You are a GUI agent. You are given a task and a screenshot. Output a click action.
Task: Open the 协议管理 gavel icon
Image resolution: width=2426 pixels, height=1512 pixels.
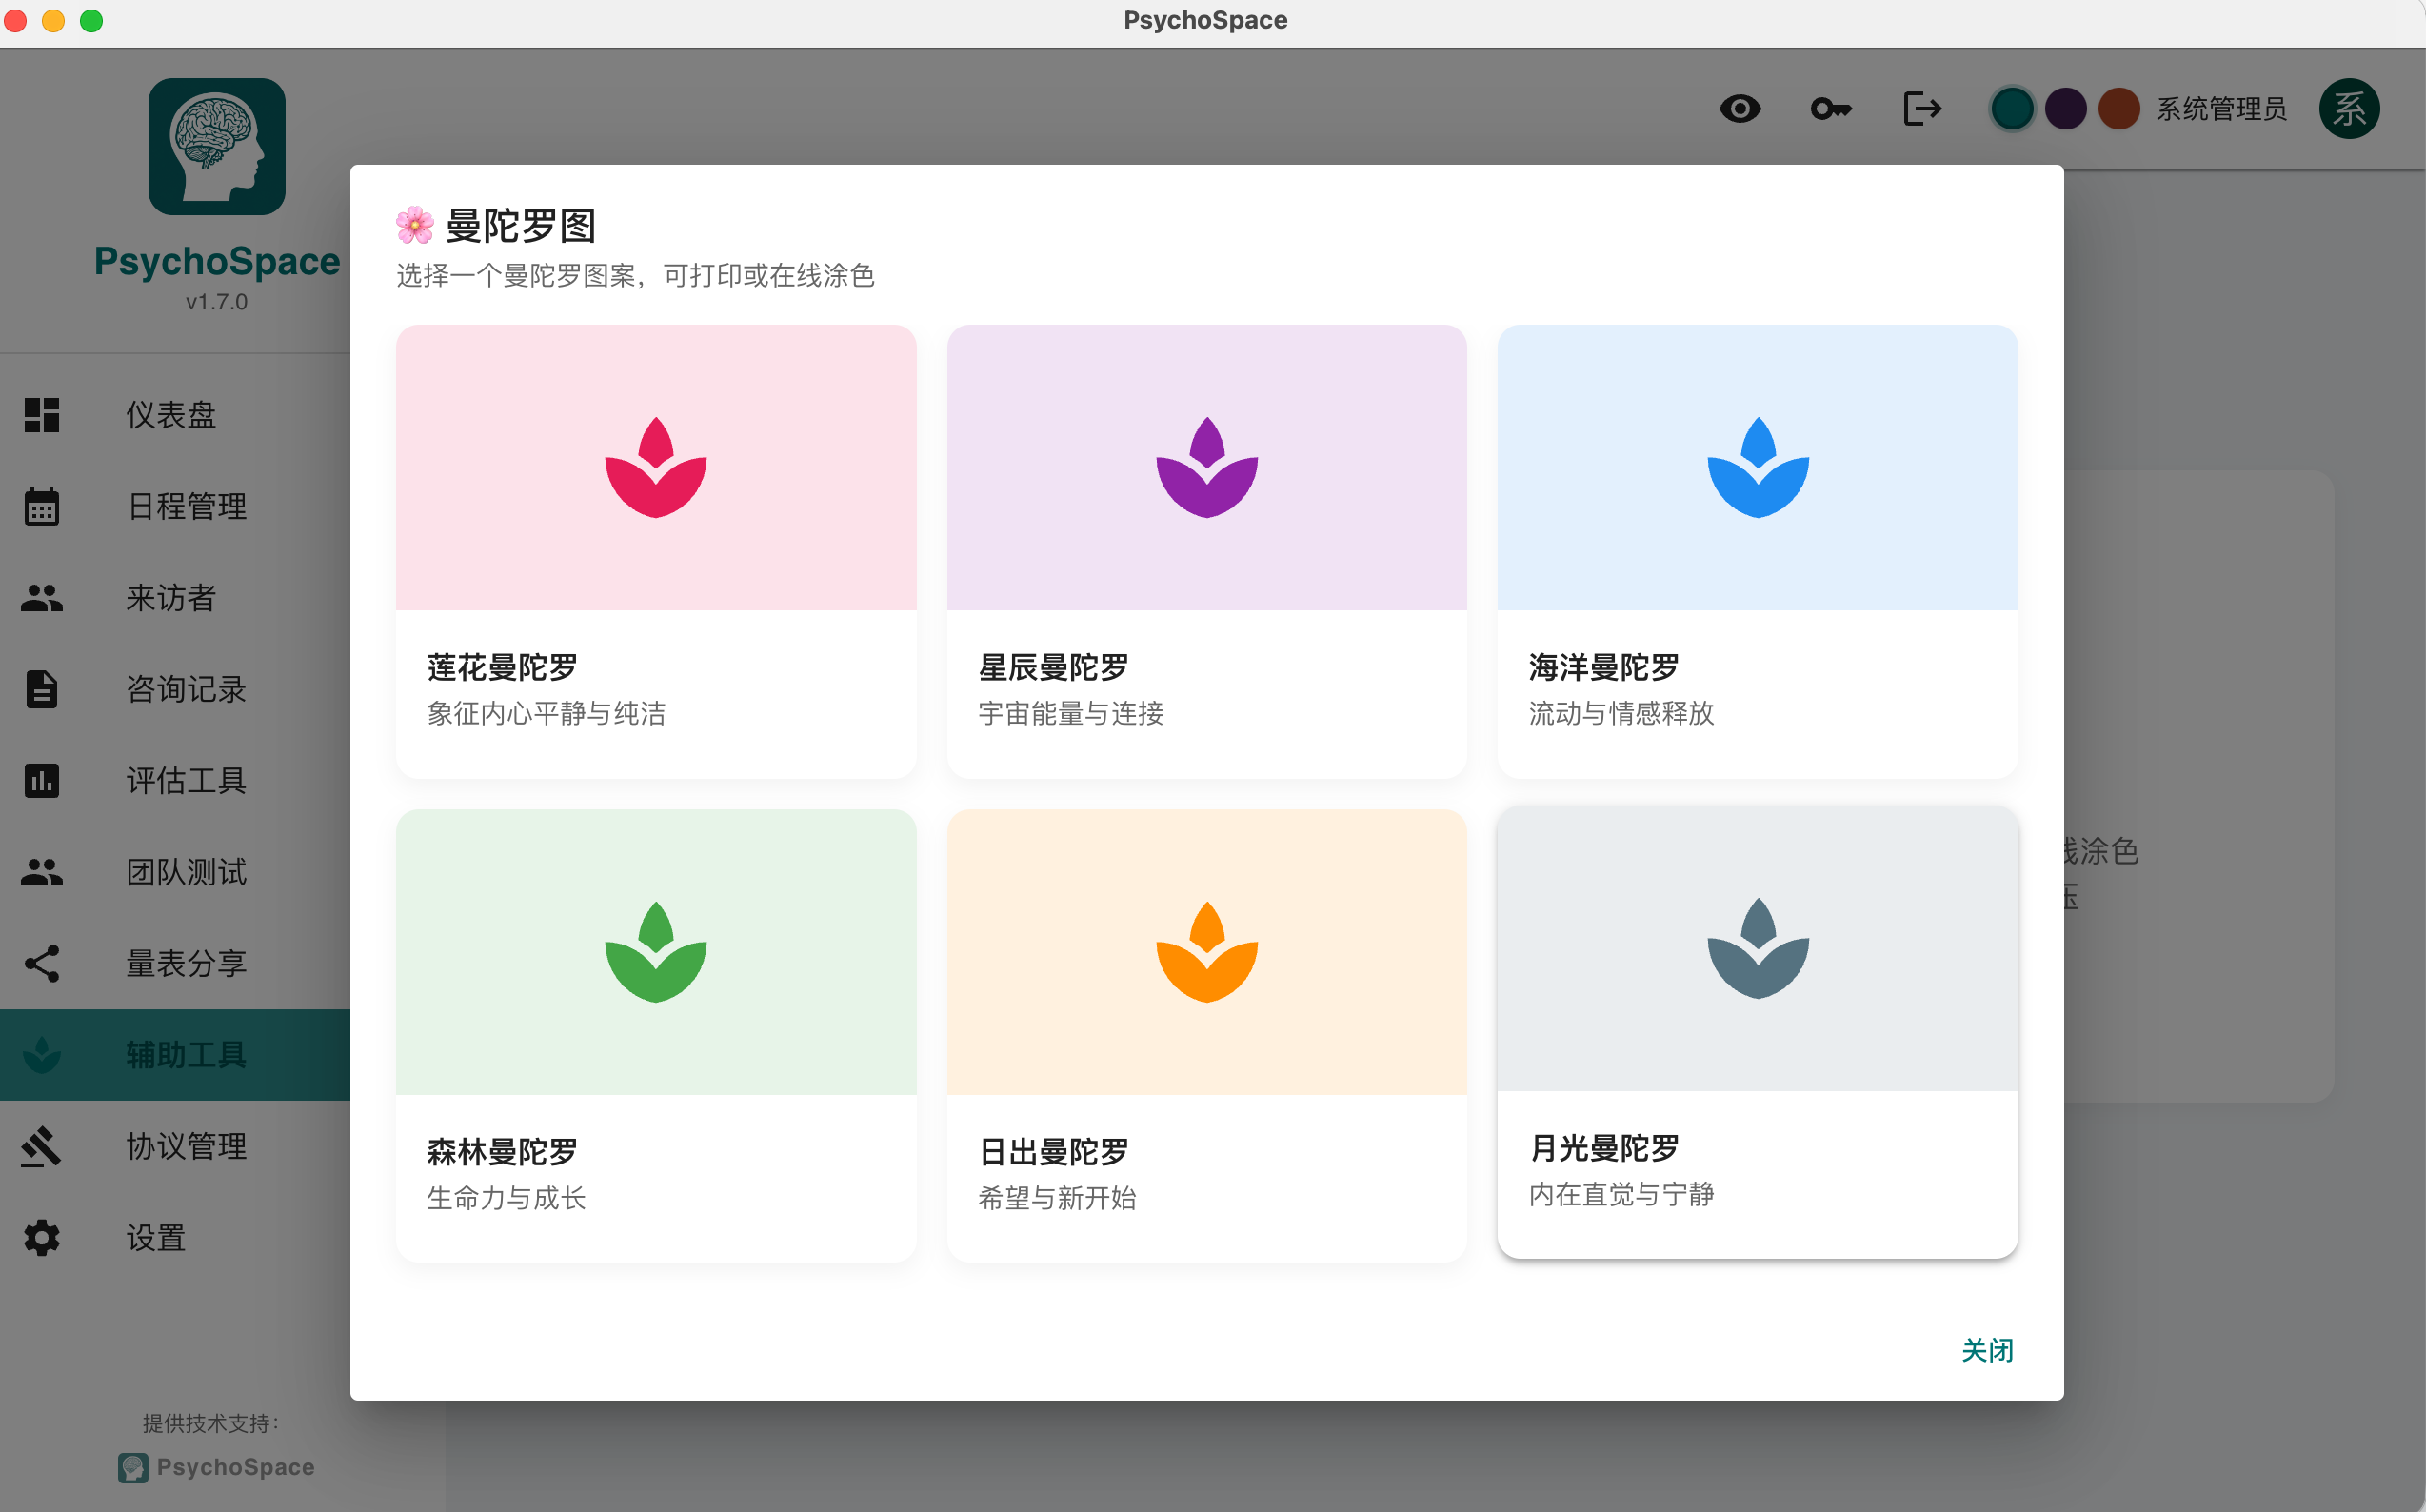(41, 1146)
